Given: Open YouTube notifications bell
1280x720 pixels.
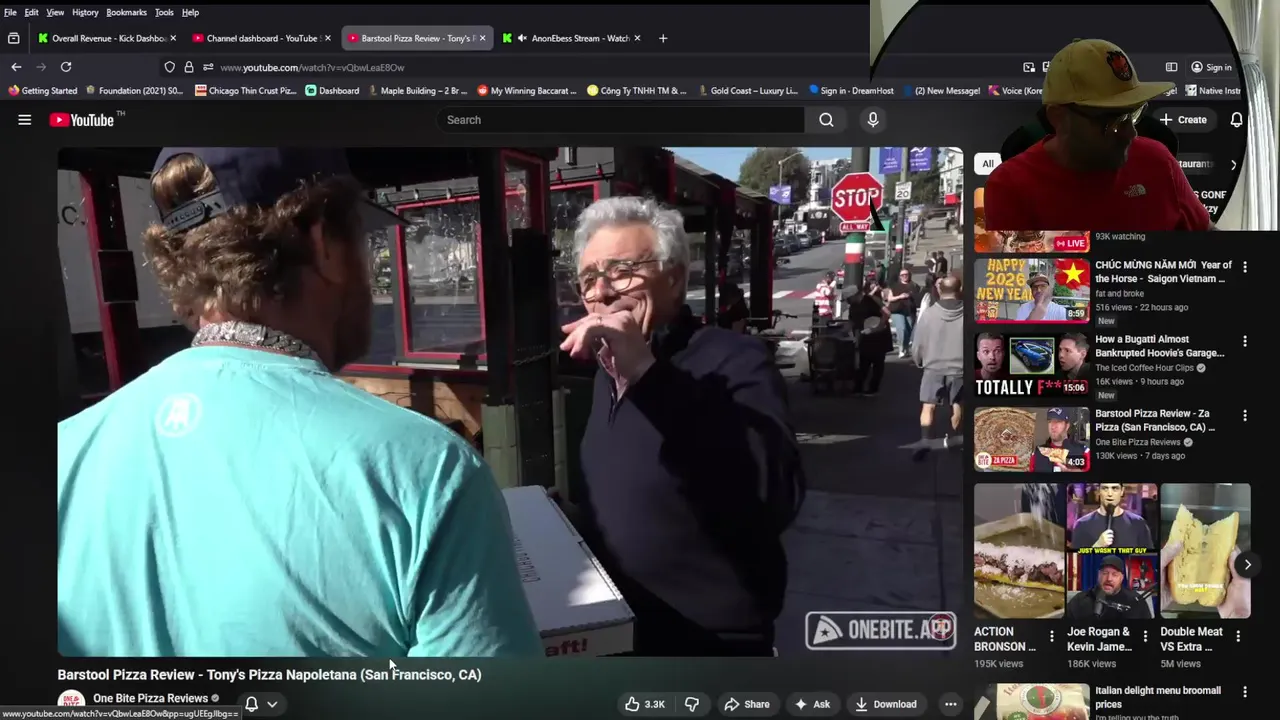Looking at the screenshot, I should tap(1237, 120).
